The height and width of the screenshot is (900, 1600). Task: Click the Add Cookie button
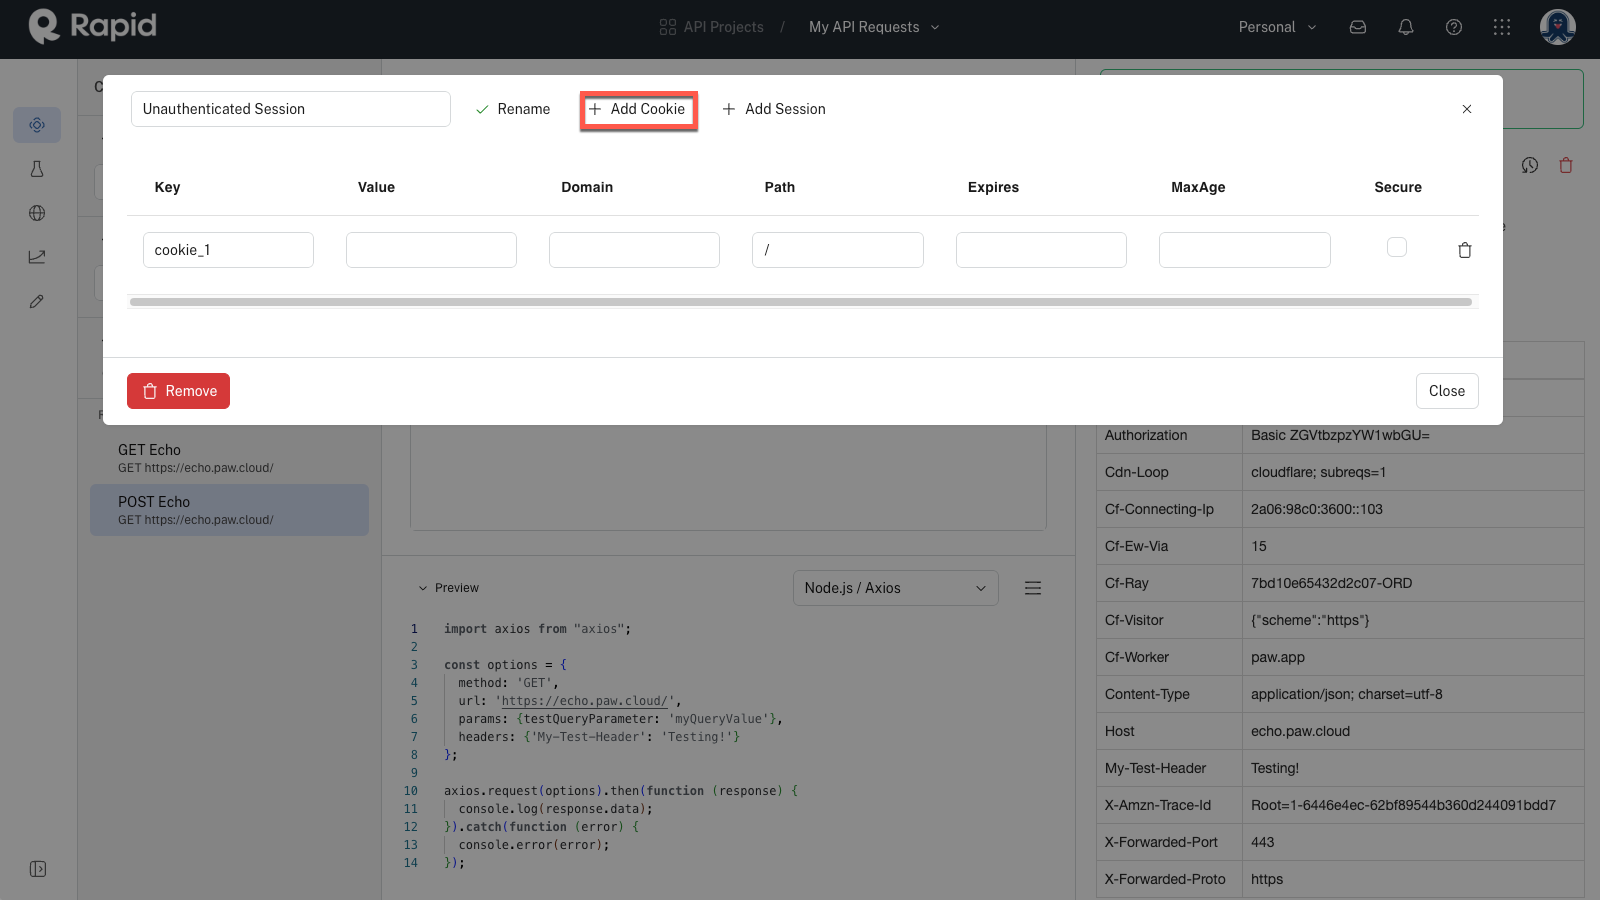point(638,109)
